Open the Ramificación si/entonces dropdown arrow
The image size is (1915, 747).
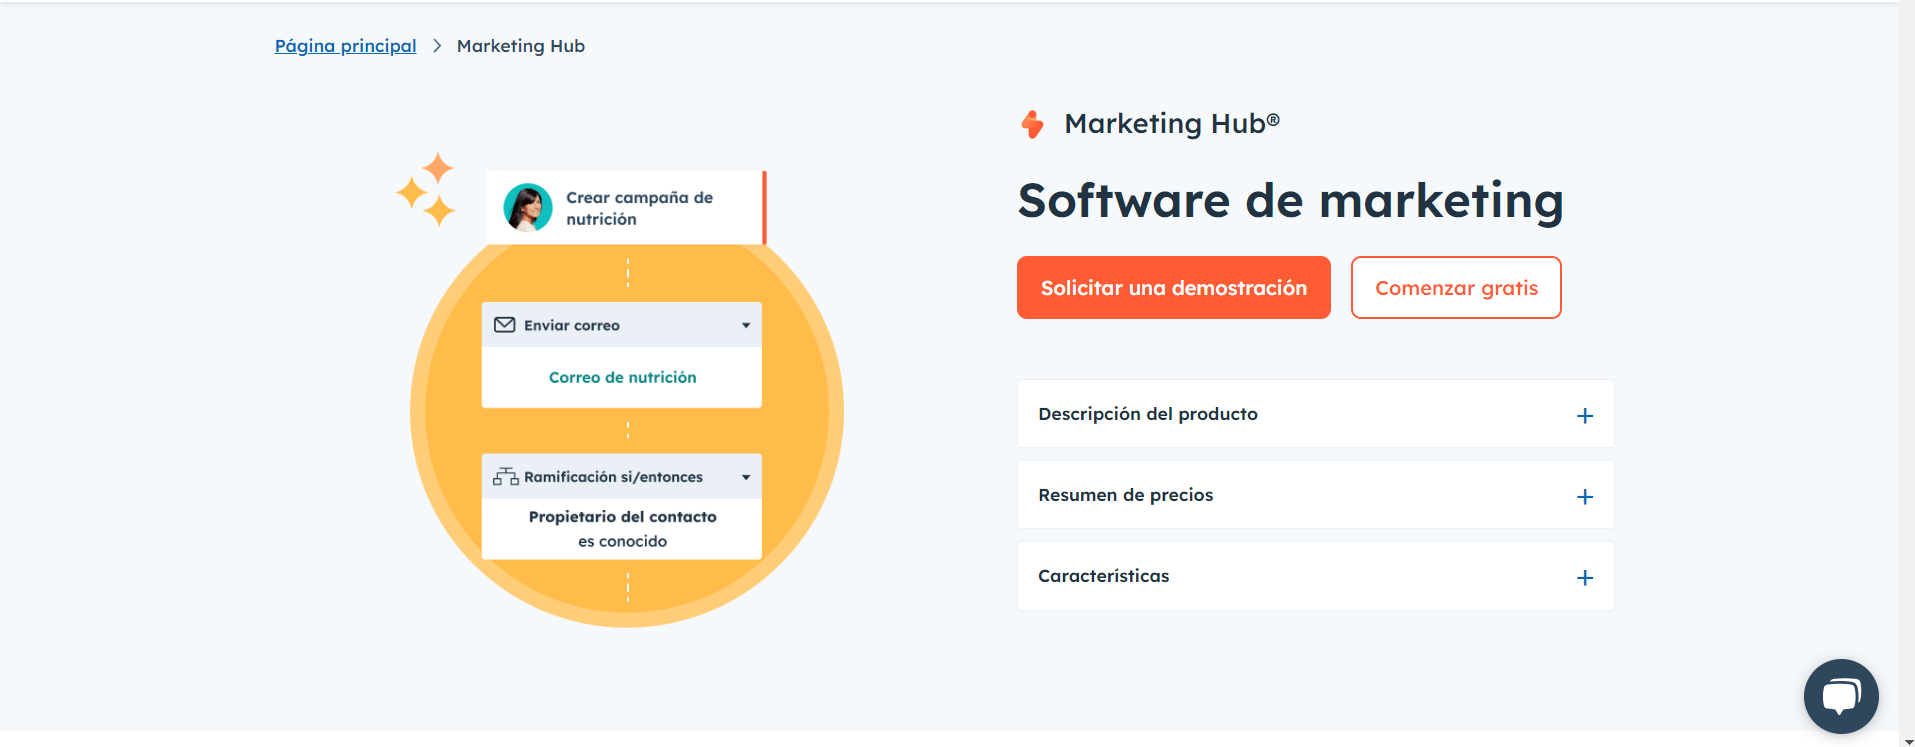tap(746, 478)
